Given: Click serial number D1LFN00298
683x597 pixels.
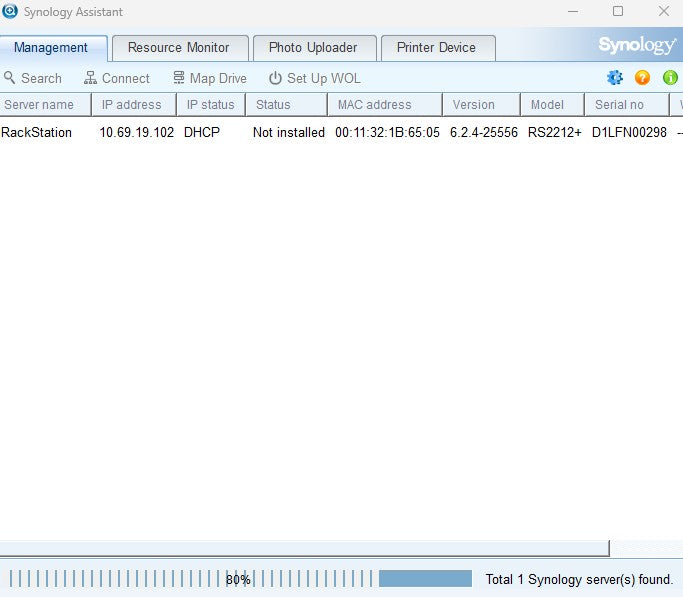Looking at the screenshot, I should pos(629,132).
